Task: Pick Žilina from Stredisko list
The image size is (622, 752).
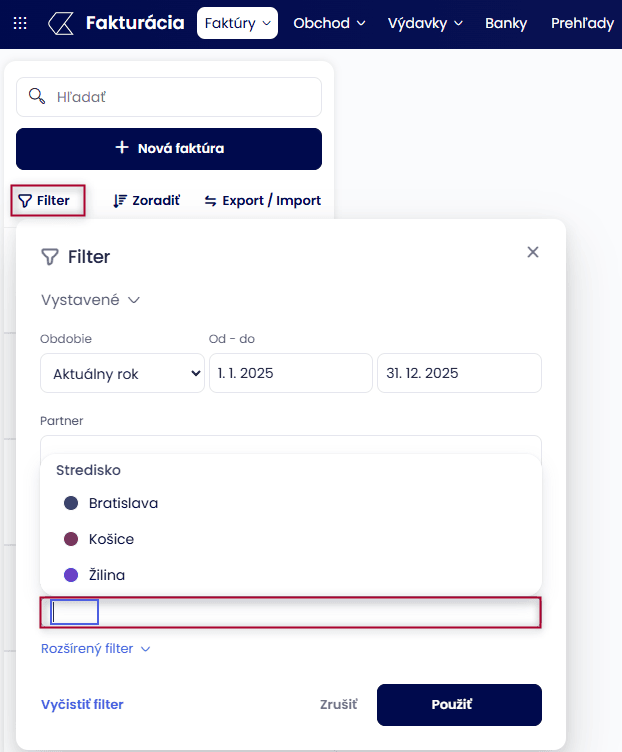Action: click(106, 575)
